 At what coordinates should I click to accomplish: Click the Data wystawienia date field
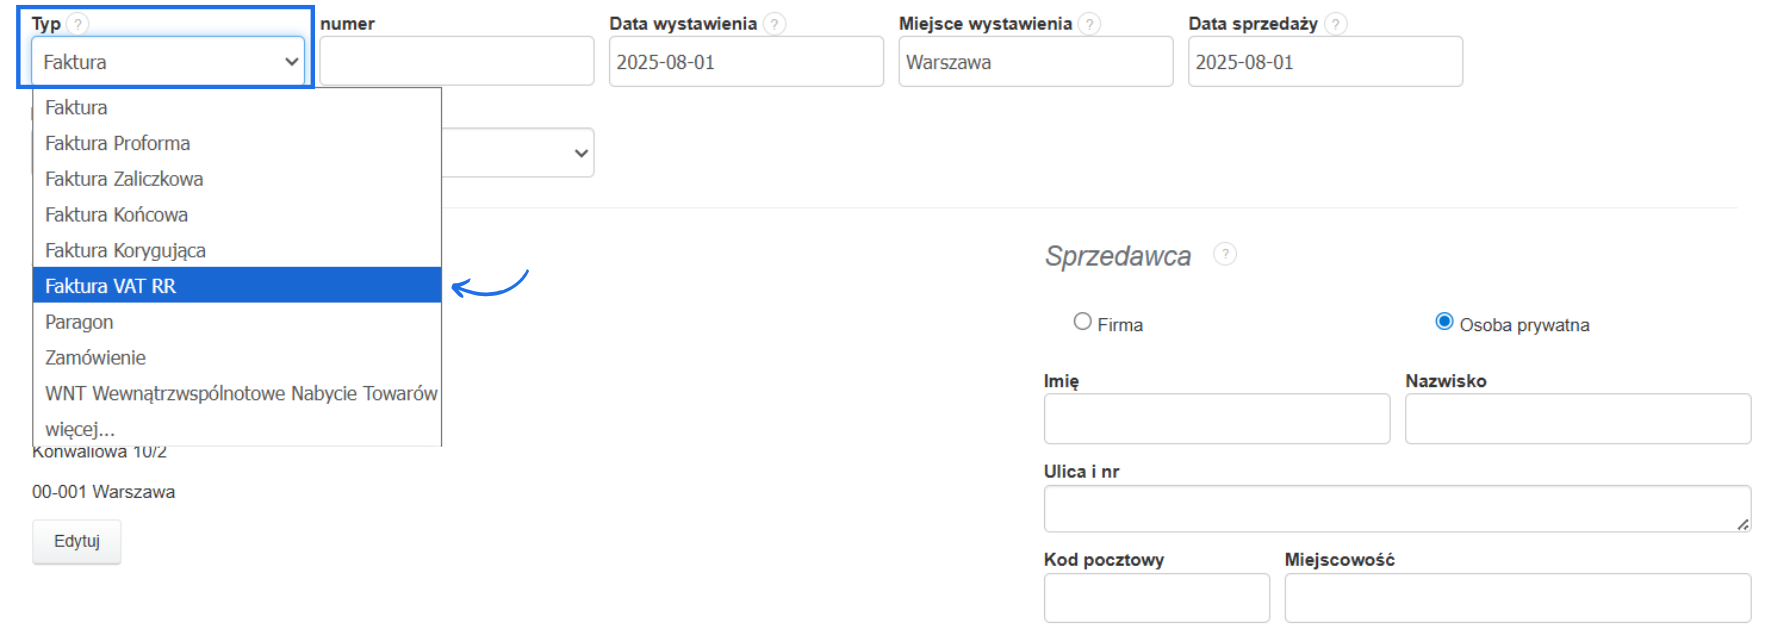pos(746,62)
